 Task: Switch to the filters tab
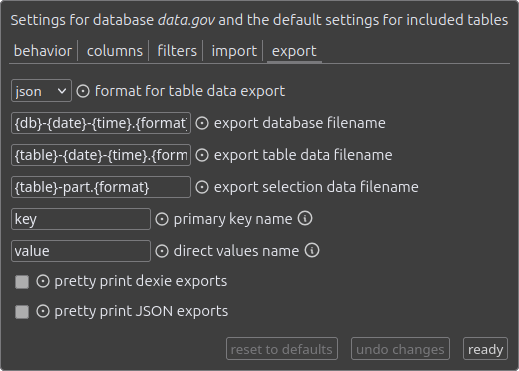[x=177, y=51]
